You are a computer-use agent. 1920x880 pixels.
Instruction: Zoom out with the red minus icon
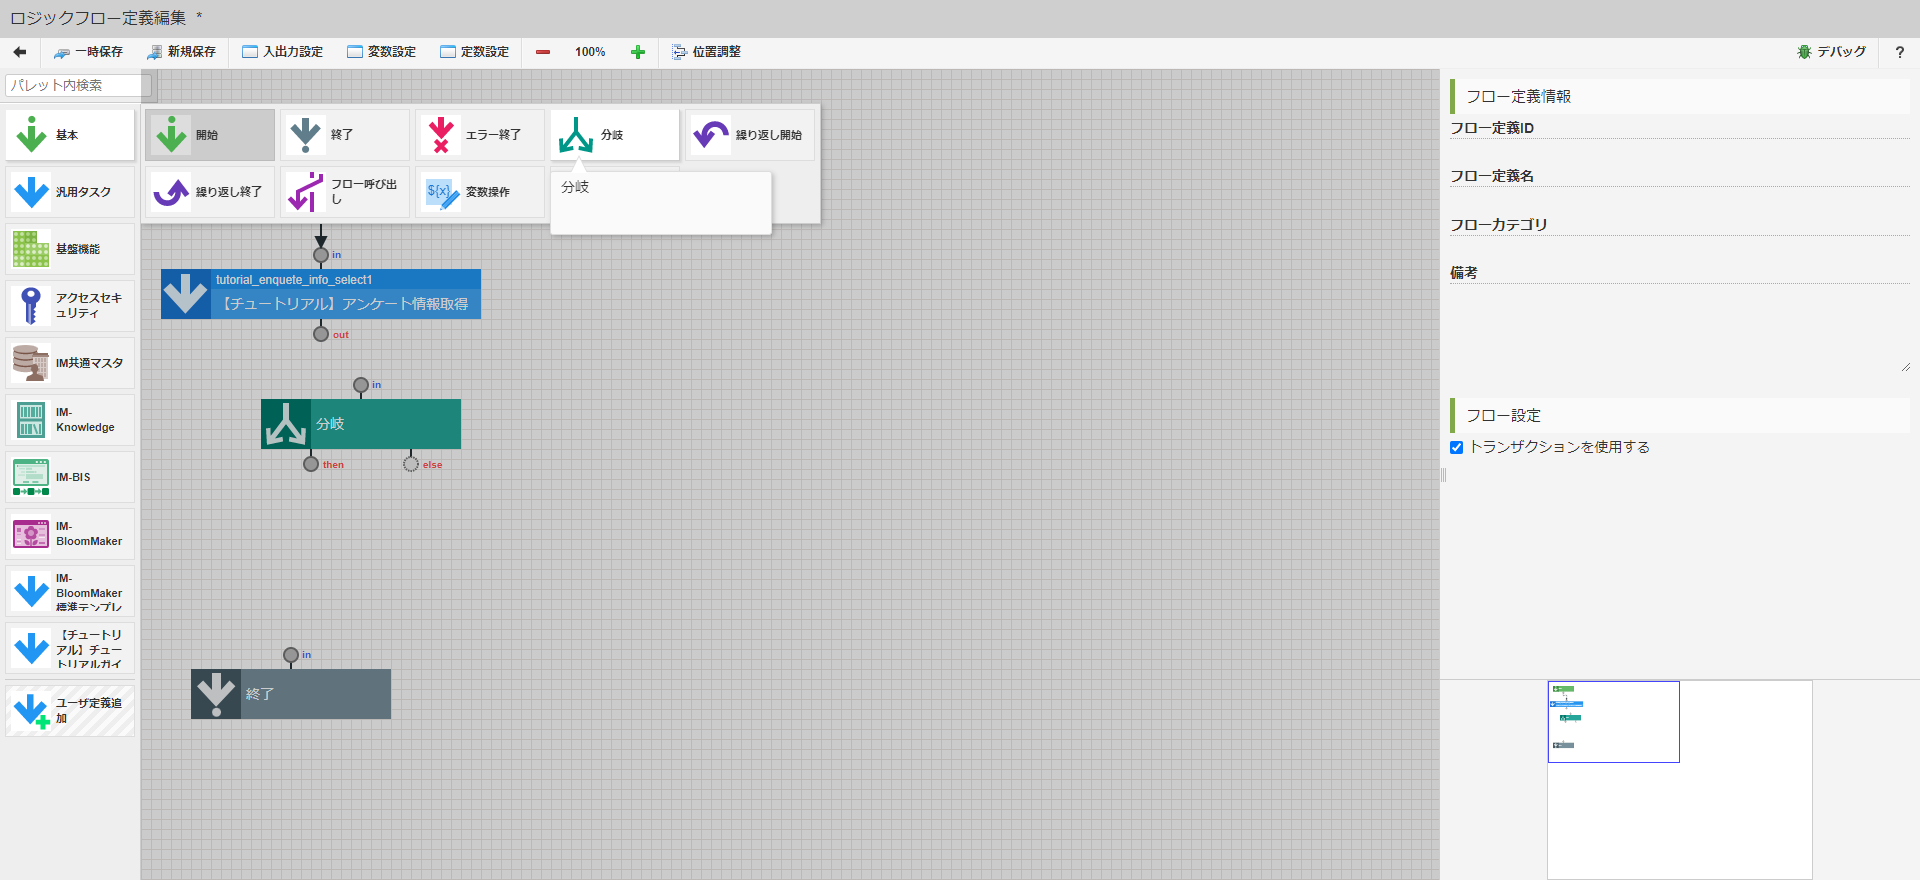543,52
